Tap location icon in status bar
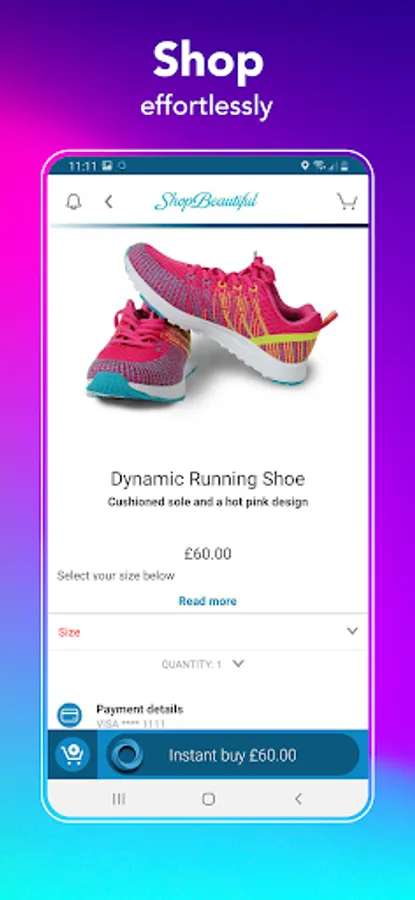Screen dimensions: 415x900 coord(305,166)
